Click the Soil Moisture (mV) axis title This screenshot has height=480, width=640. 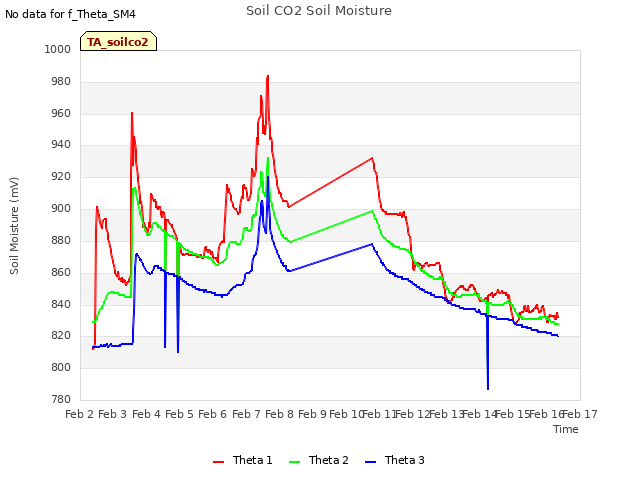14,226
